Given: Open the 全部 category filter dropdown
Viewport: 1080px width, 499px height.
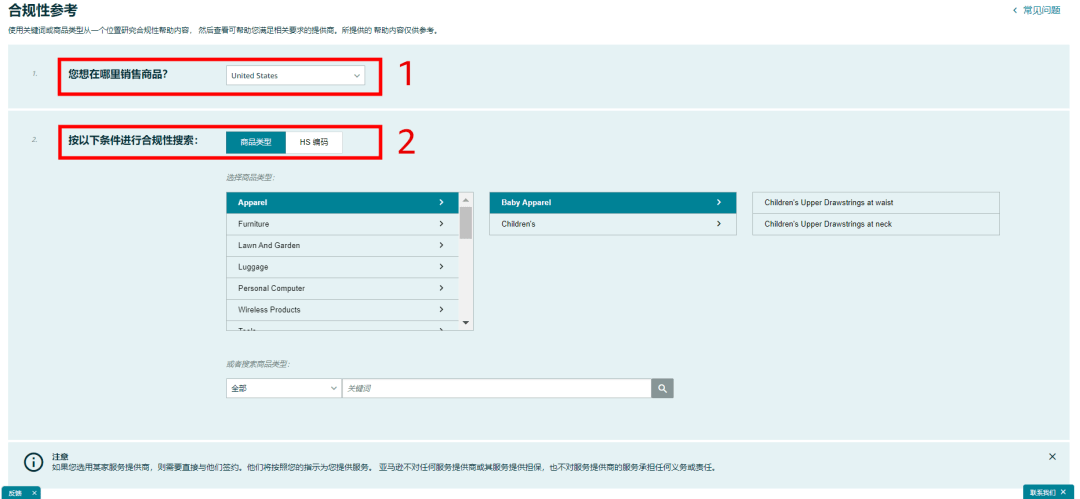Looking at the screenshot, I should (283, 388).
